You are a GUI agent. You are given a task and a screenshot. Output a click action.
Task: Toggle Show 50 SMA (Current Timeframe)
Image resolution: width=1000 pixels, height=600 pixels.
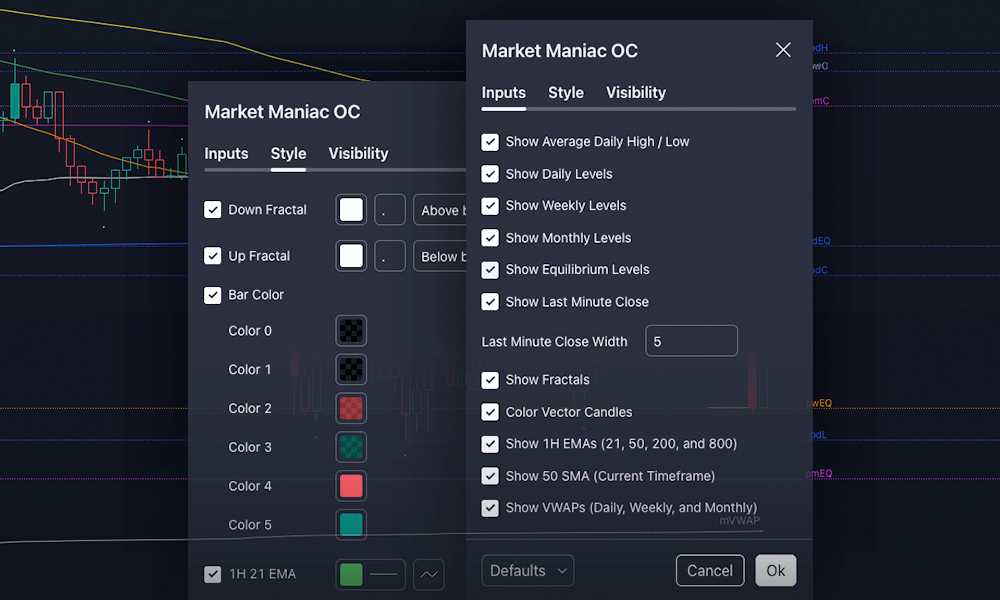490,475
